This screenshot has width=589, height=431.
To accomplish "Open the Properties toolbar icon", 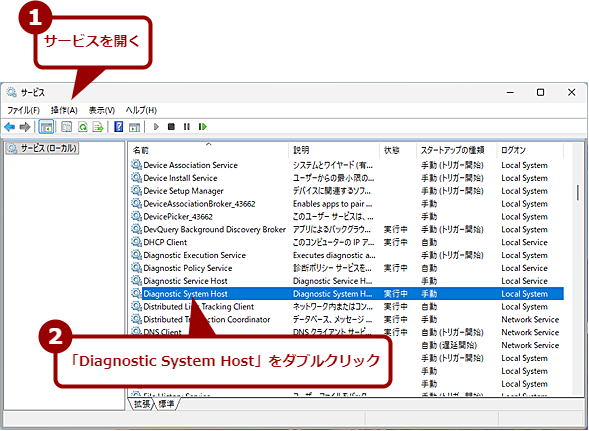I will pos(66,127).
